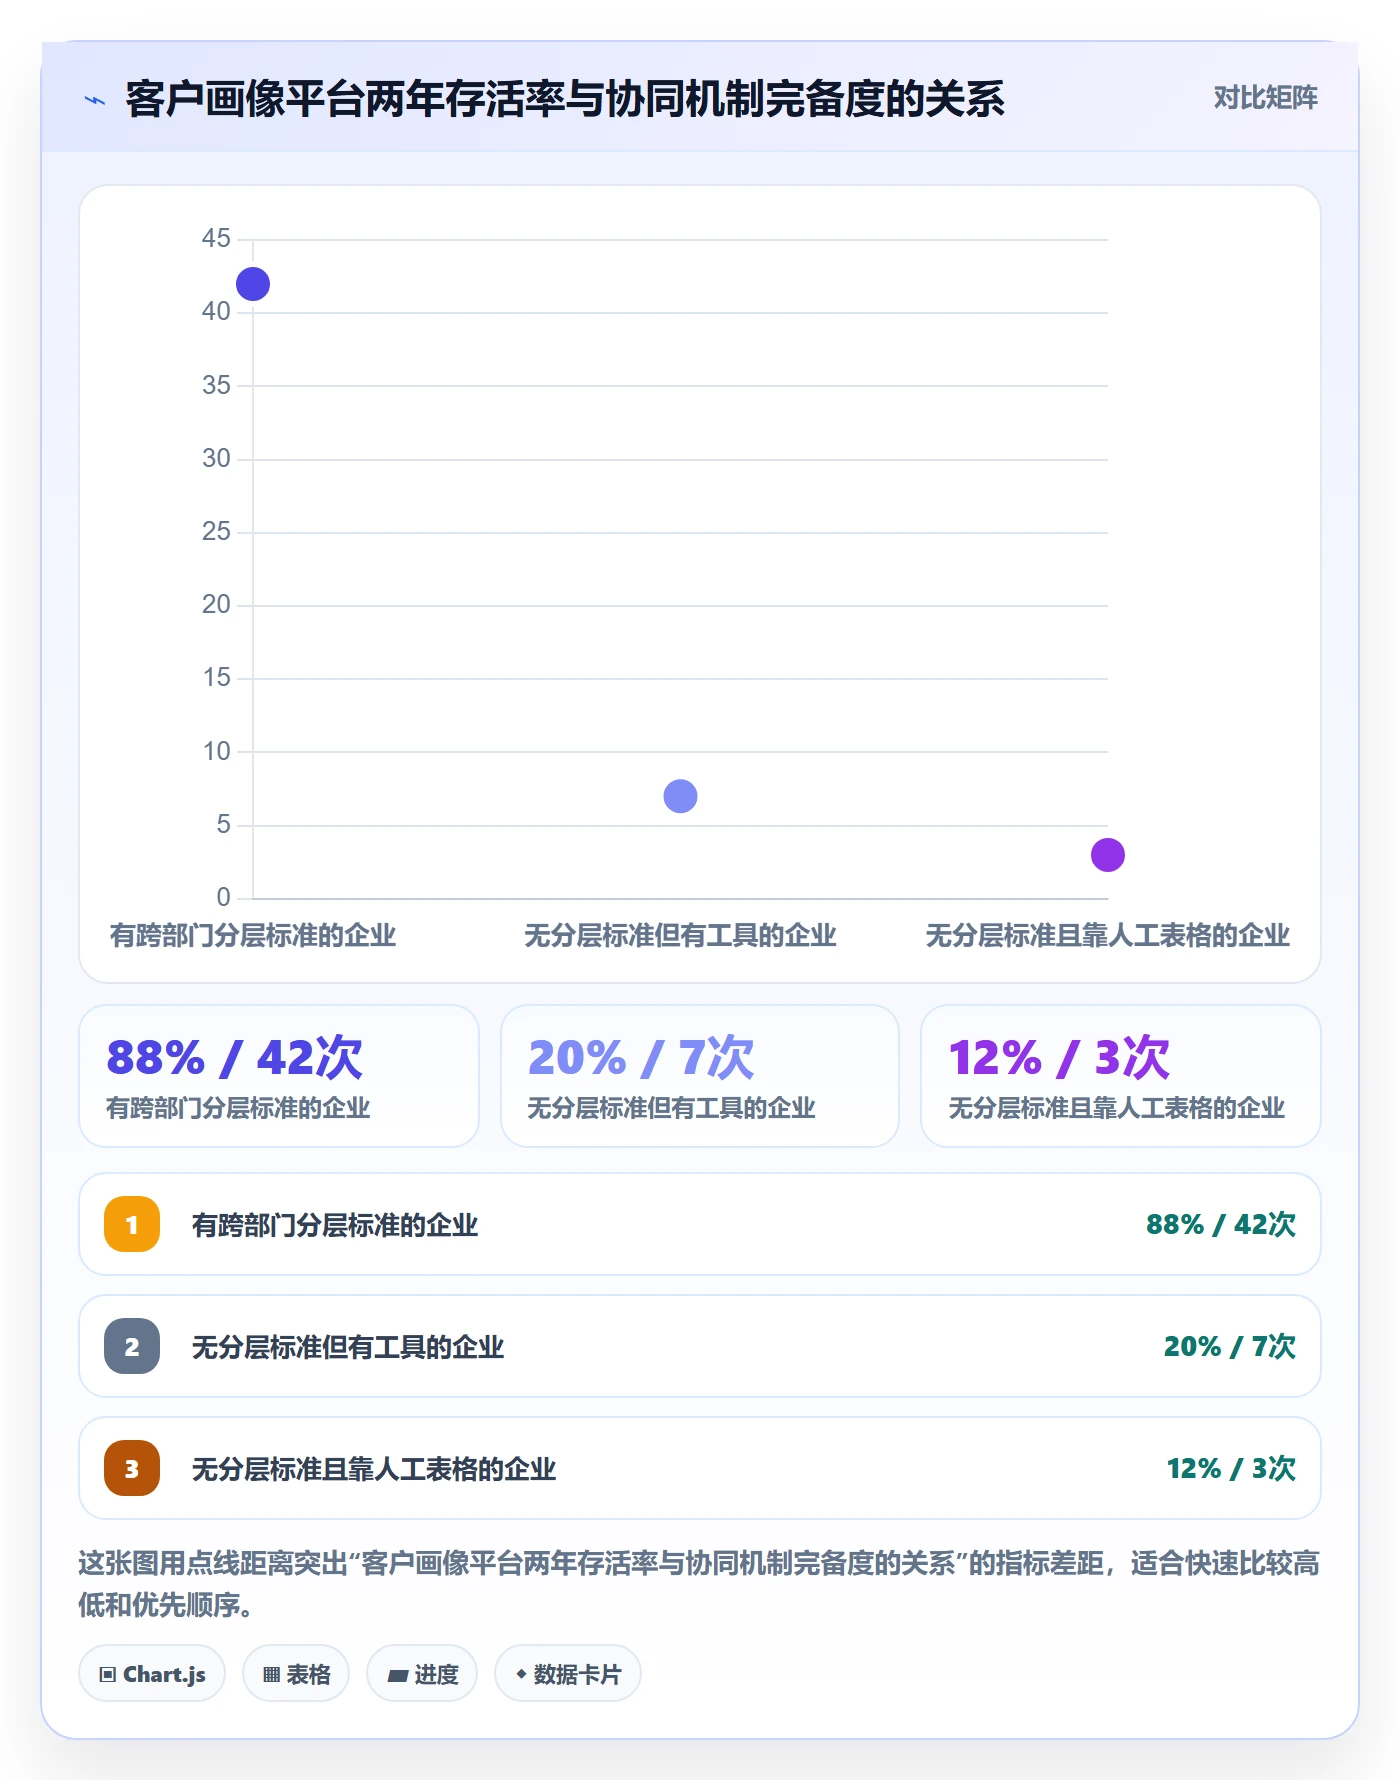The image size is (1400, 1780).
Task: Click list row text 有跨部门分层标准的企业
Action: 335,1225
